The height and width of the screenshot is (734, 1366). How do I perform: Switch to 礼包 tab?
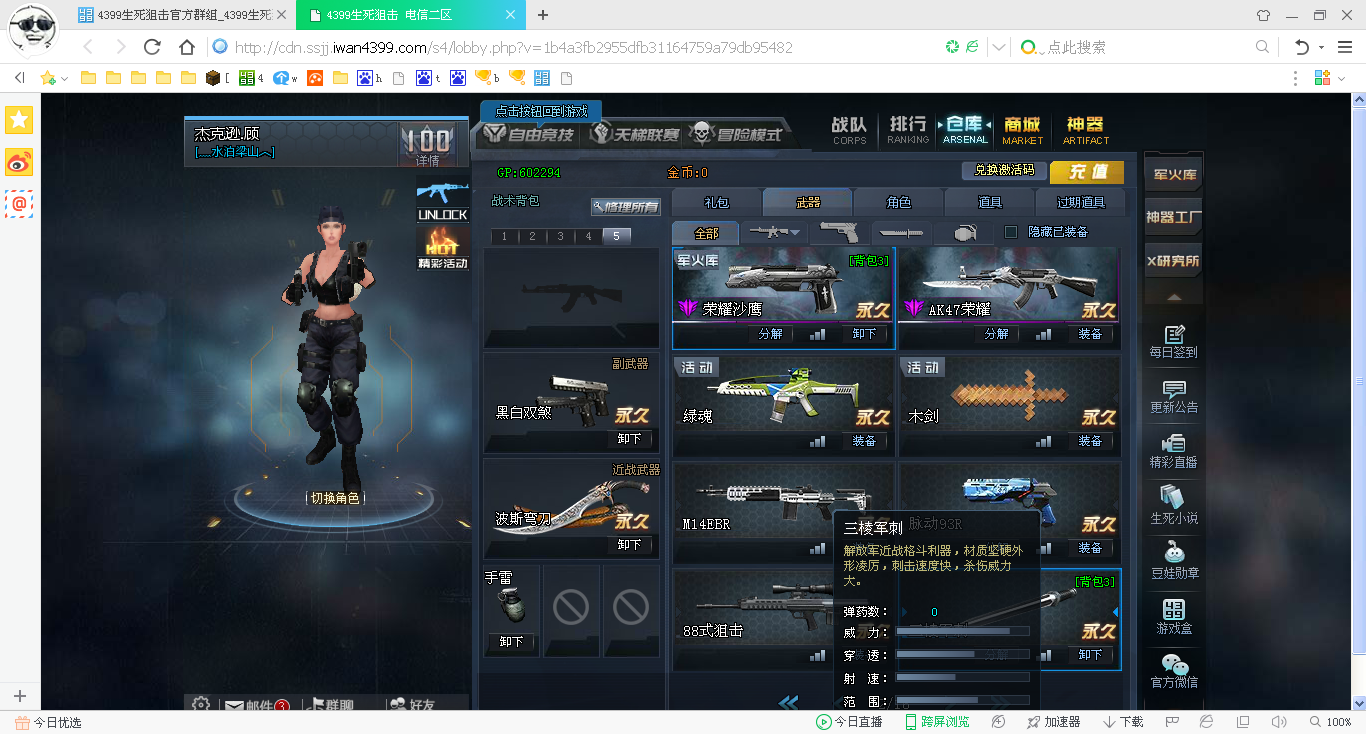(717, 202)
